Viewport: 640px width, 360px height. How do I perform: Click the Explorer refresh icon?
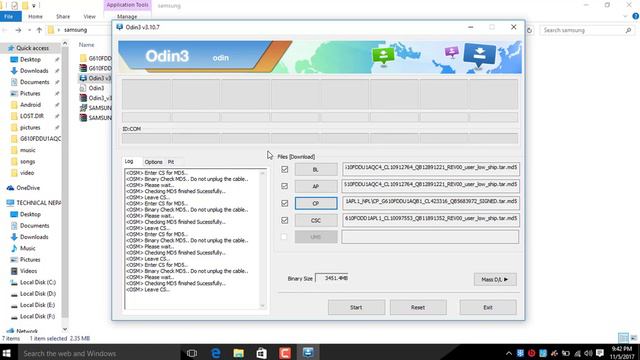click(529, 30)
